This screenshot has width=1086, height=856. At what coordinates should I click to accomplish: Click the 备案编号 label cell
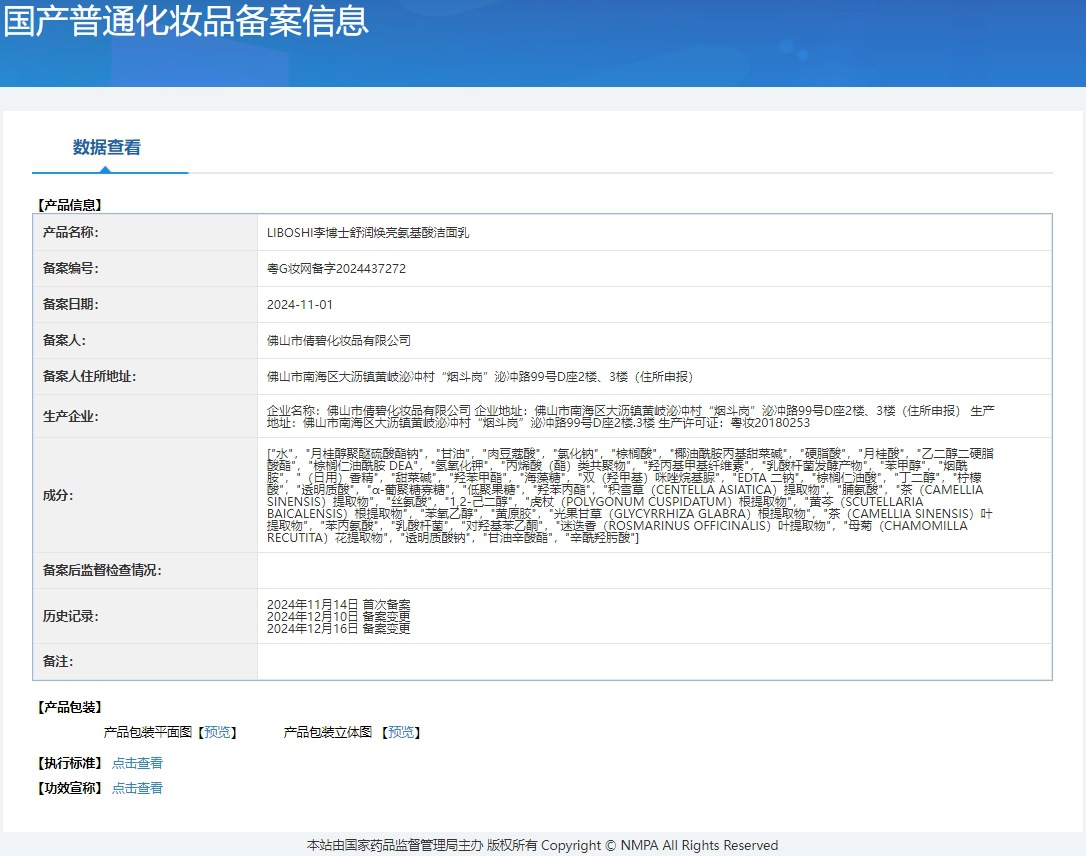click(145, 269)
